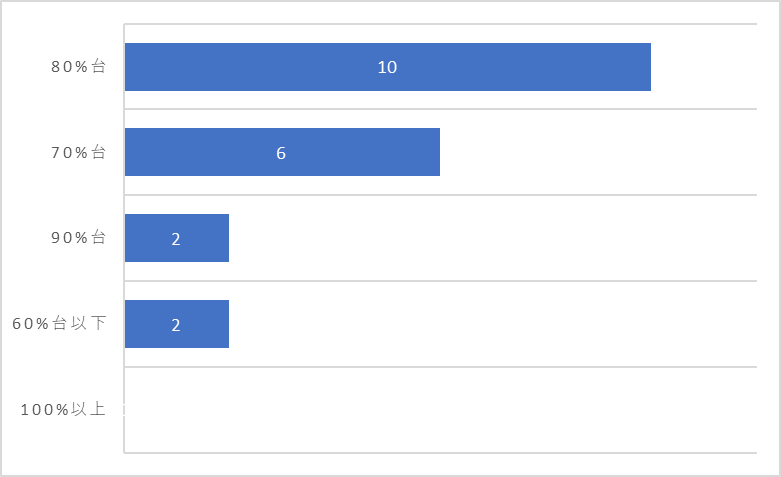Click empty plot area right of 90%台 bar

(x=493, y=238)
